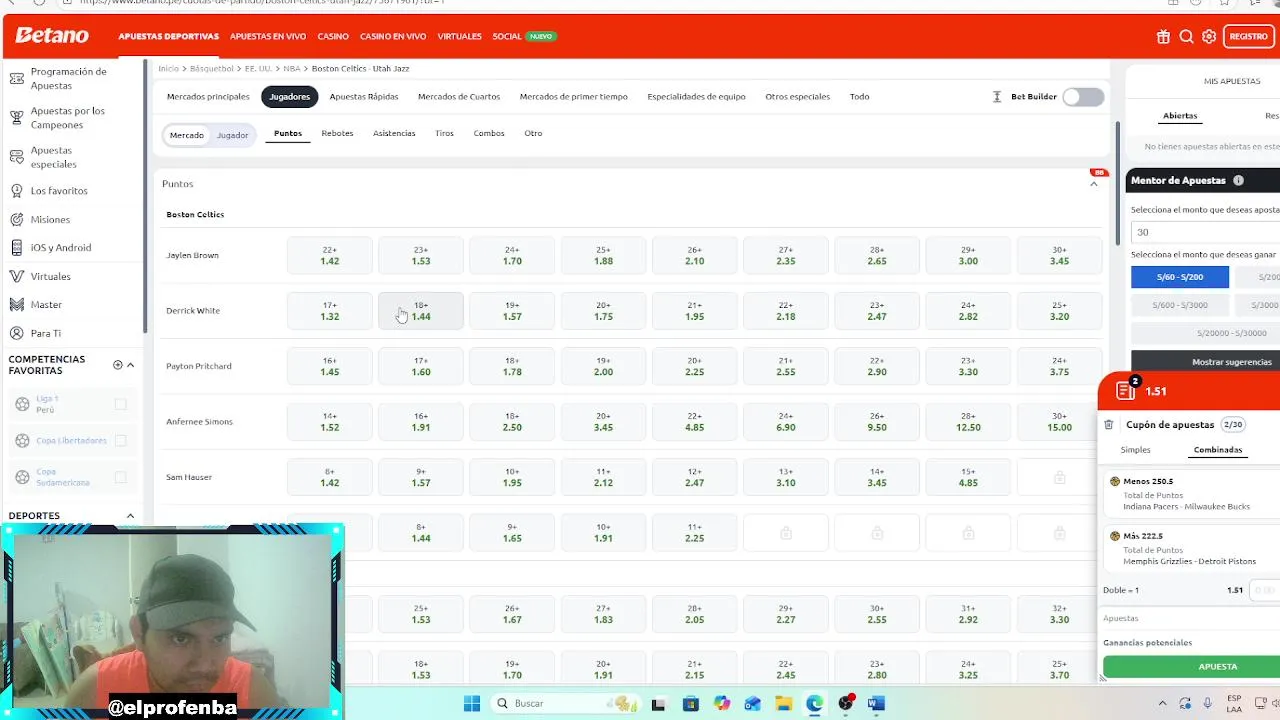Screen dimensions: 1280x720
Task: Click Mostrar sugerencias button
Action: point(1206,361)
